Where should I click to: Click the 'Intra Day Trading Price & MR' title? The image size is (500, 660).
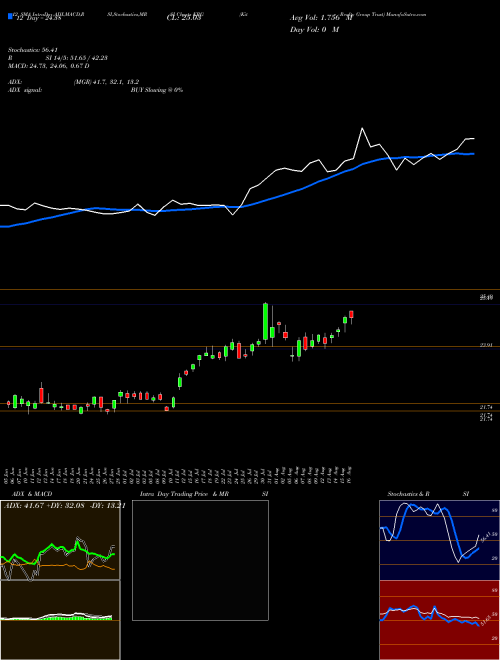pos(184,494)
